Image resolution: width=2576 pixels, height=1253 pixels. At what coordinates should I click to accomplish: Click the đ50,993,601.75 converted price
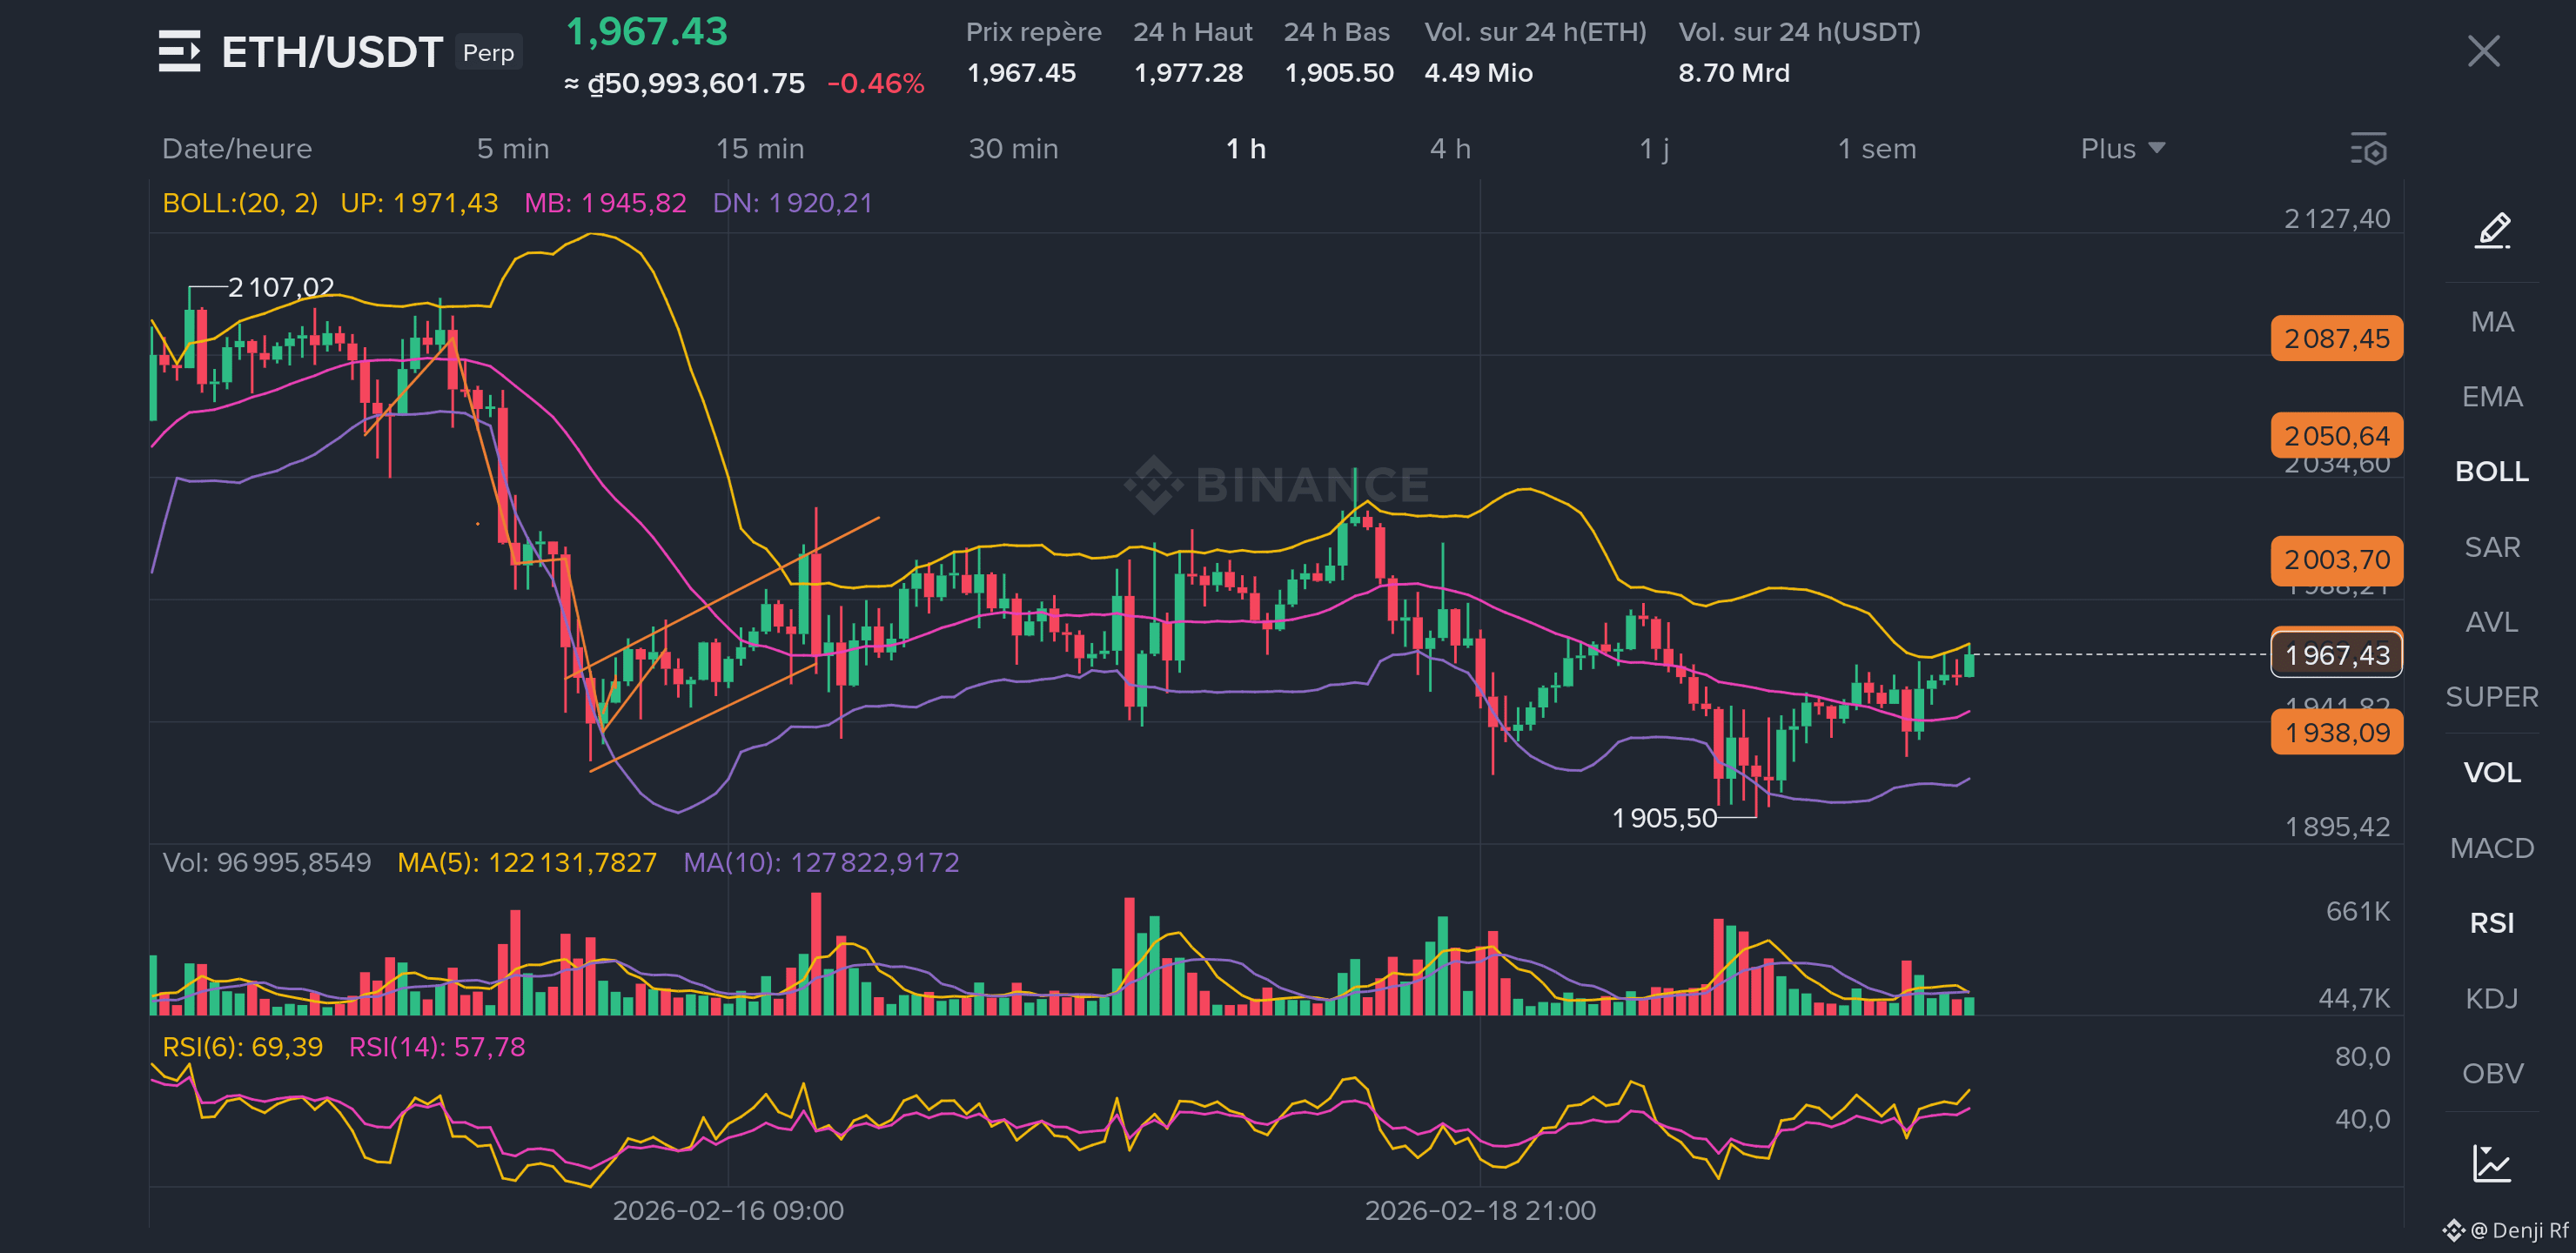pos(695,84)
